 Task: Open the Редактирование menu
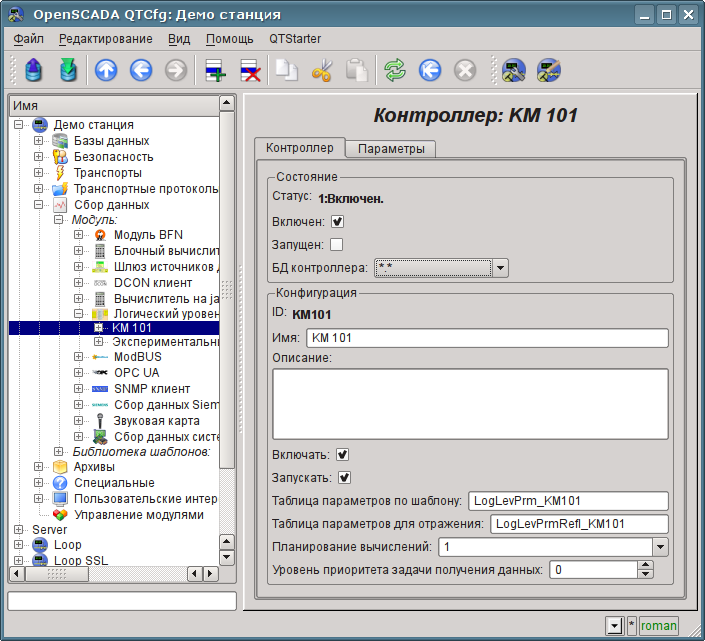(x=106, y=39)
